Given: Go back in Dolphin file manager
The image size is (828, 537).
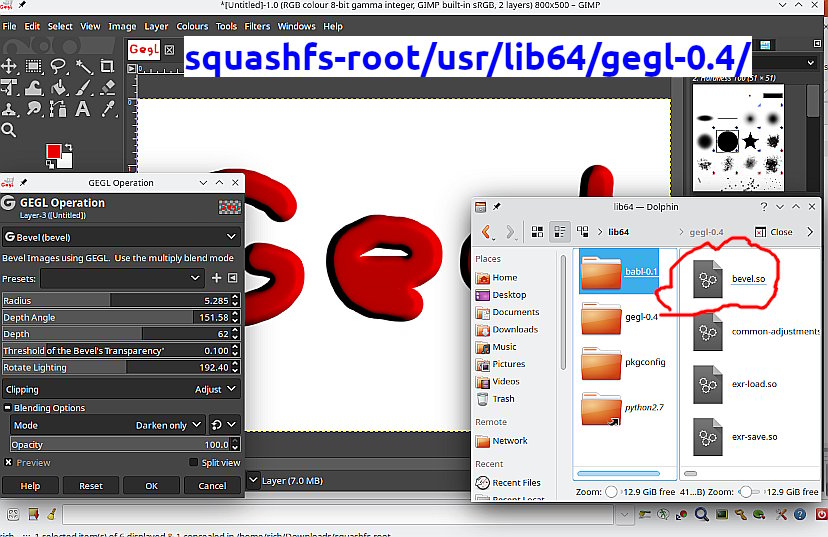Looking at the screenshot, I should pos(486,232).
